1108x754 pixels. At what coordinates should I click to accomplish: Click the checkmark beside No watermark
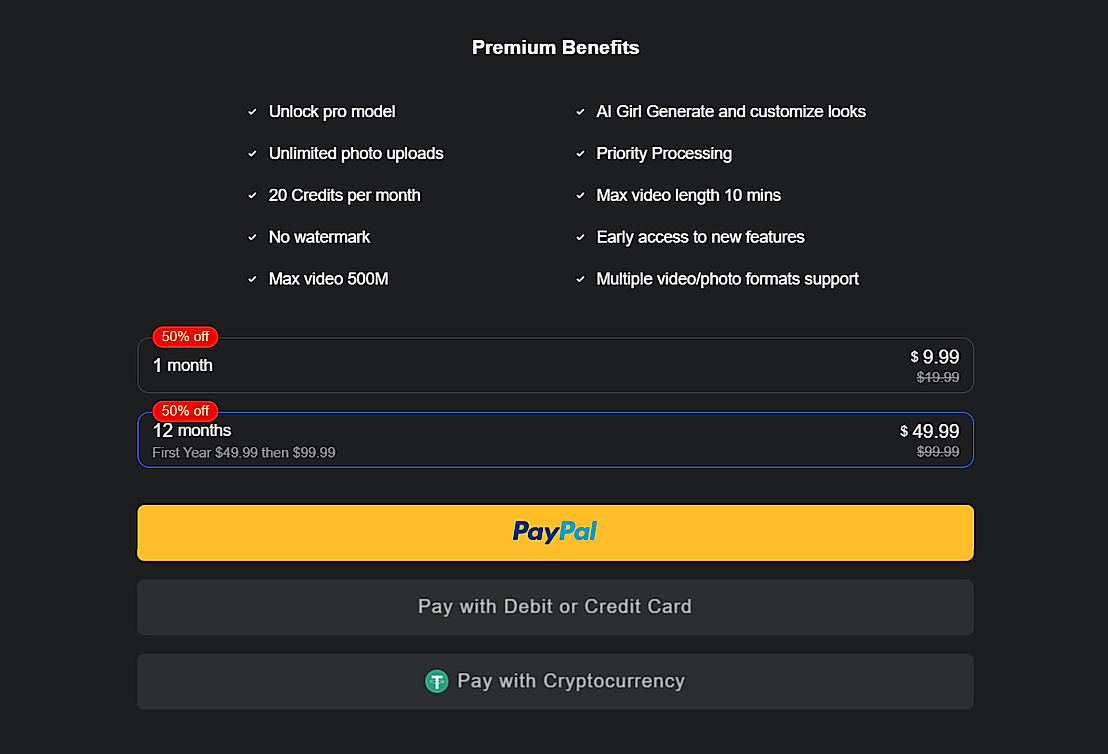coord(252,237)
